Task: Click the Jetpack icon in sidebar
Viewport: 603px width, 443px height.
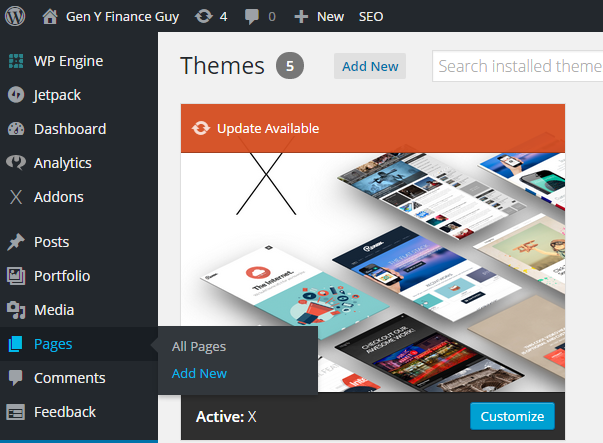Action: click(16, 95)
